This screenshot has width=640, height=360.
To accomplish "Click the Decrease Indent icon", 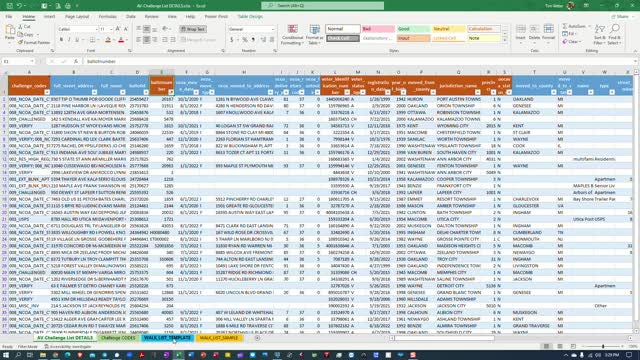I will tap(165, 40).
